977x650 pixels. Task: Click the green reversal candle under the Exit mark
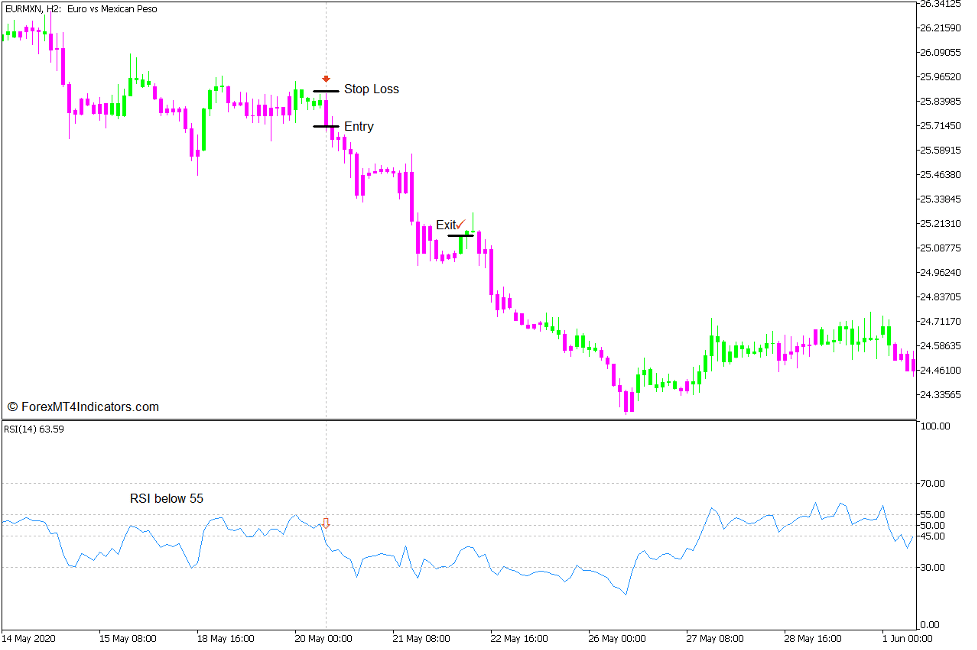tap(463, 242)
